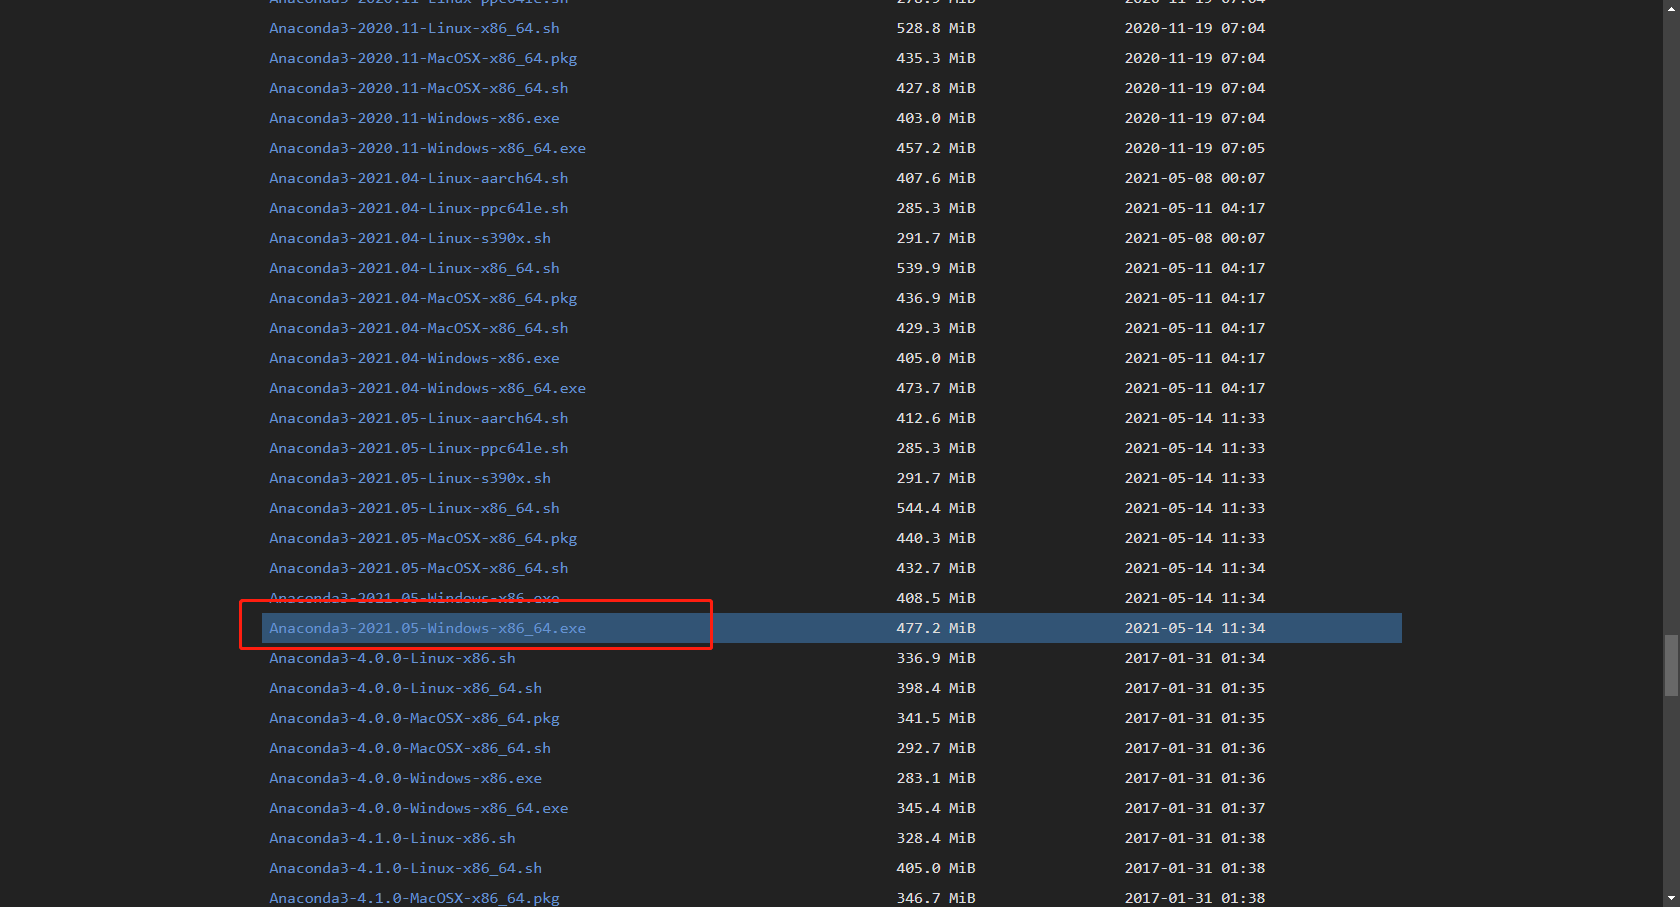Click the 2020-11-19 07:05 timestamp
1680x907 pixels.
pyautogui.click(x=1194, y=148)
